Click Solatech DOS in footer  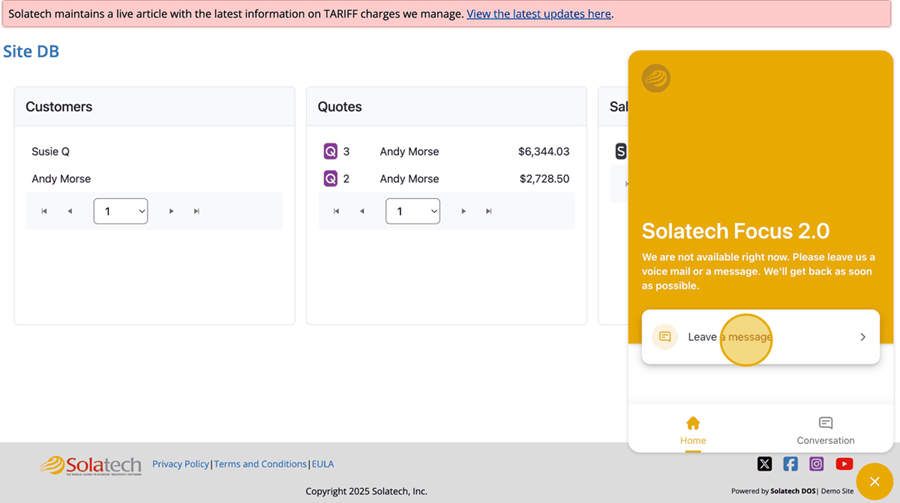point(793,491)
